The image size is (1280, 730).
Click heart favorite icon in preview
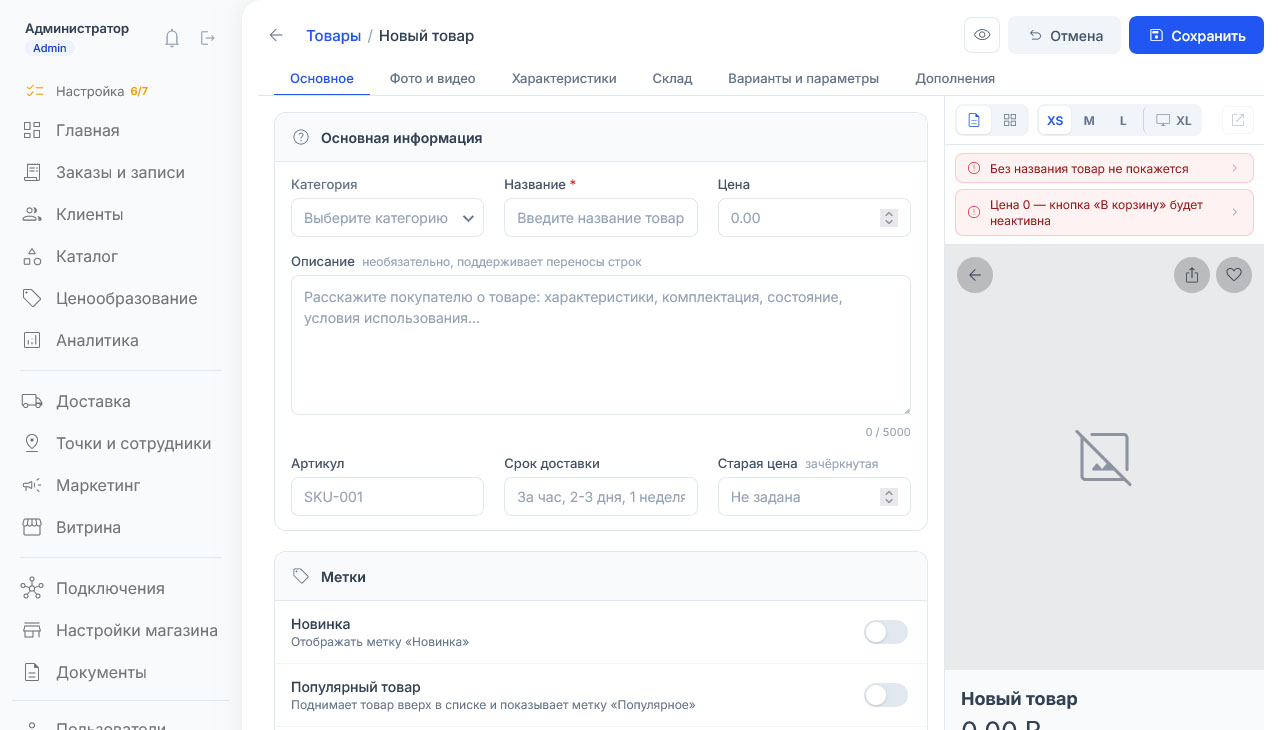pyautogui.click(x=1234, y=275)
